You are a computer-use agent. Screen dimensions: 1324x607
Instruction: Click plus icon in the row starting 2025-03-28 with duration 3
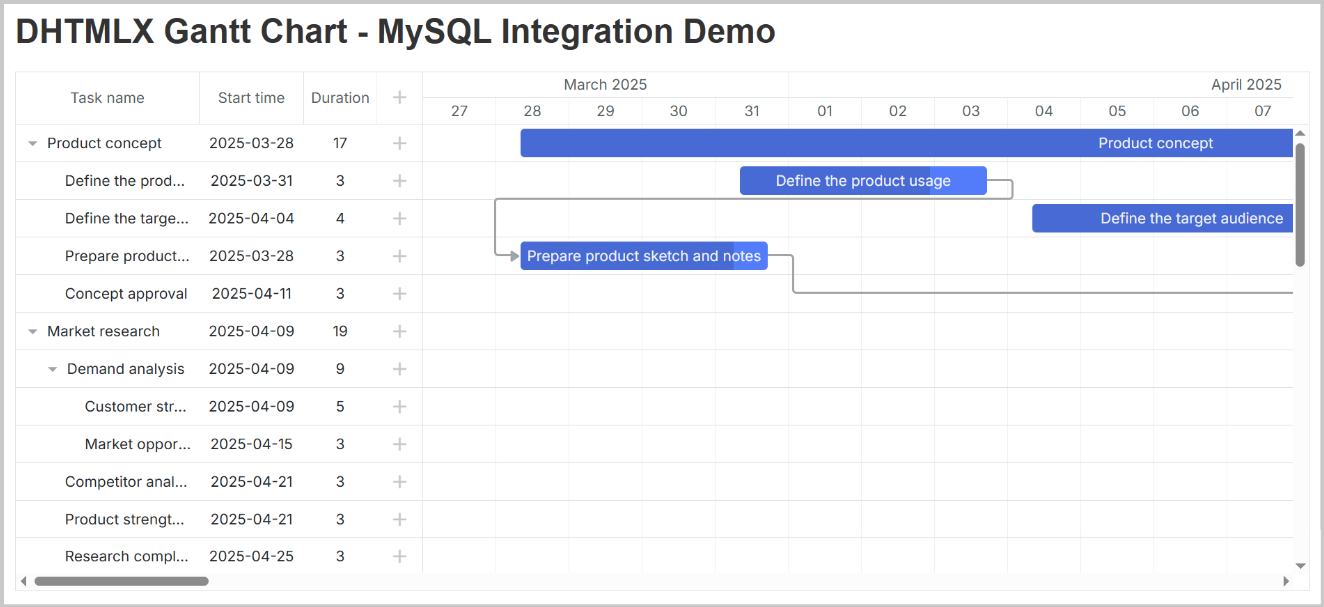399,256
